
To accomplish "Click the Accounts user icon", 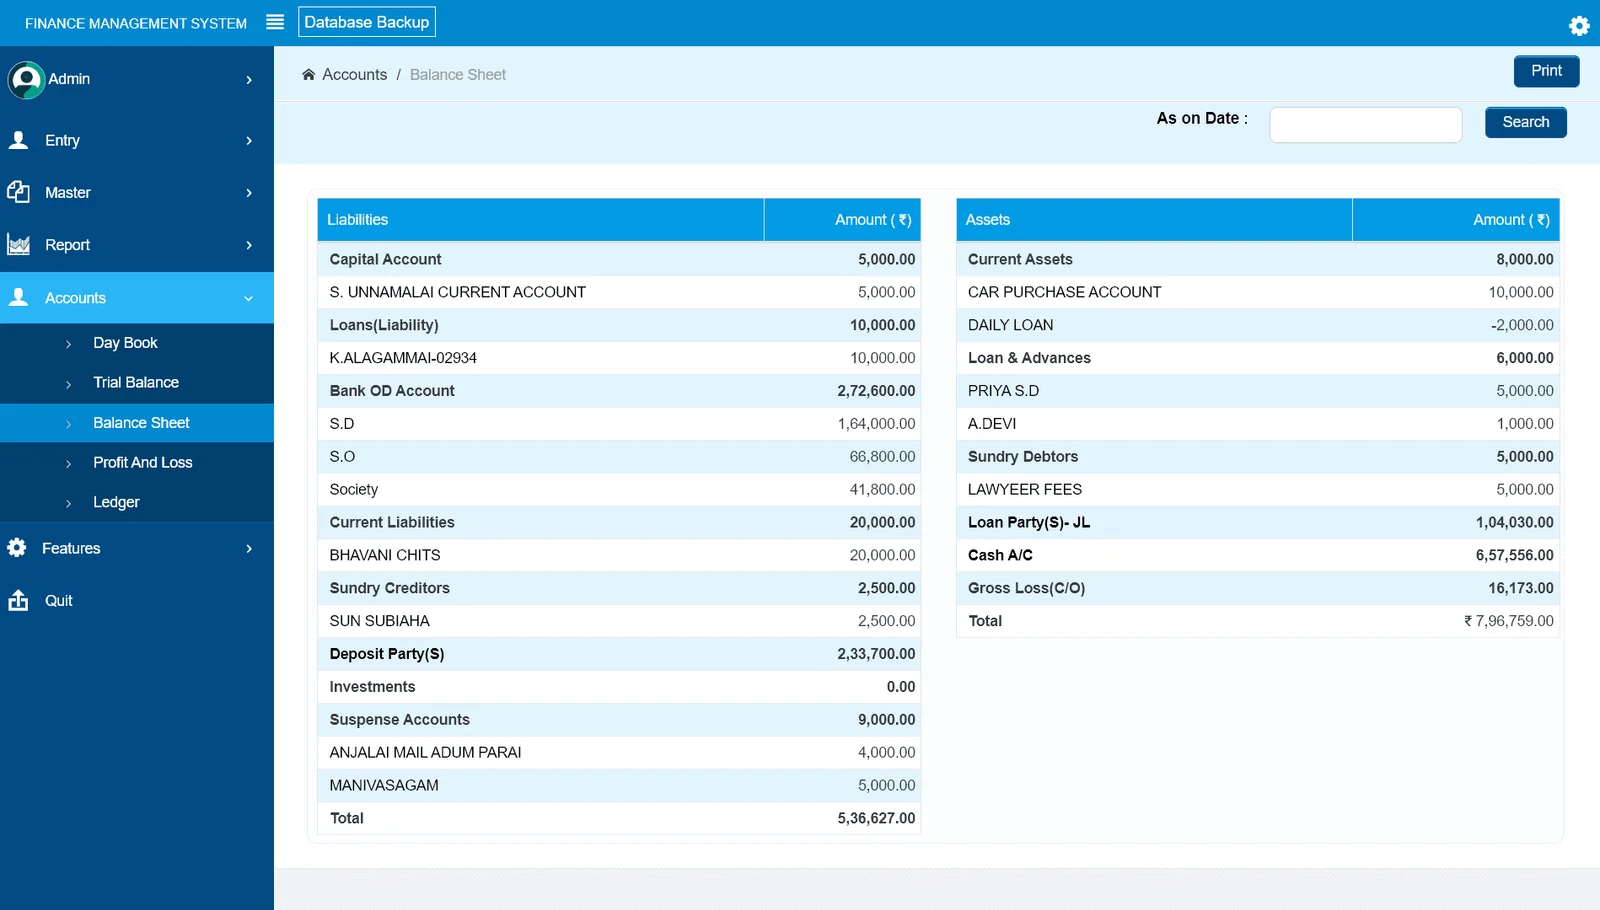I will [x=18, y=297].
